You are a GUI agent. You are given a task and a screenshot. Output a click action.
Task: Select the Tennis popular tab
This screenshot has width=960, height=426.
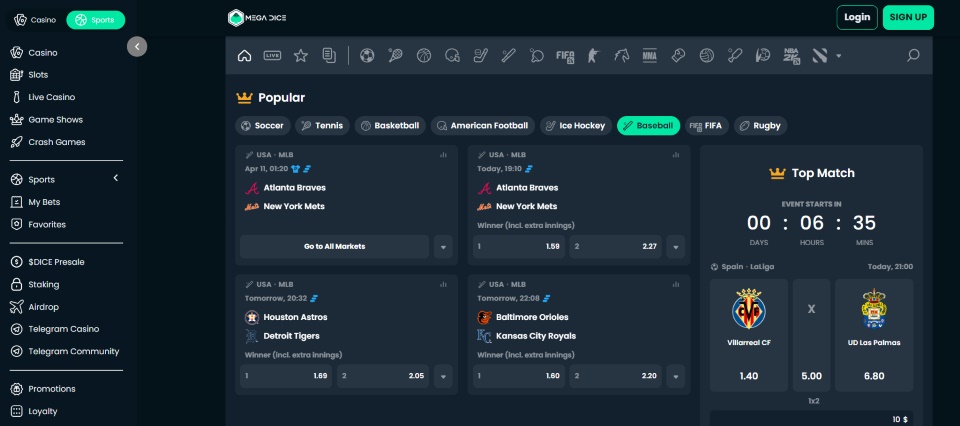[323, 125]
